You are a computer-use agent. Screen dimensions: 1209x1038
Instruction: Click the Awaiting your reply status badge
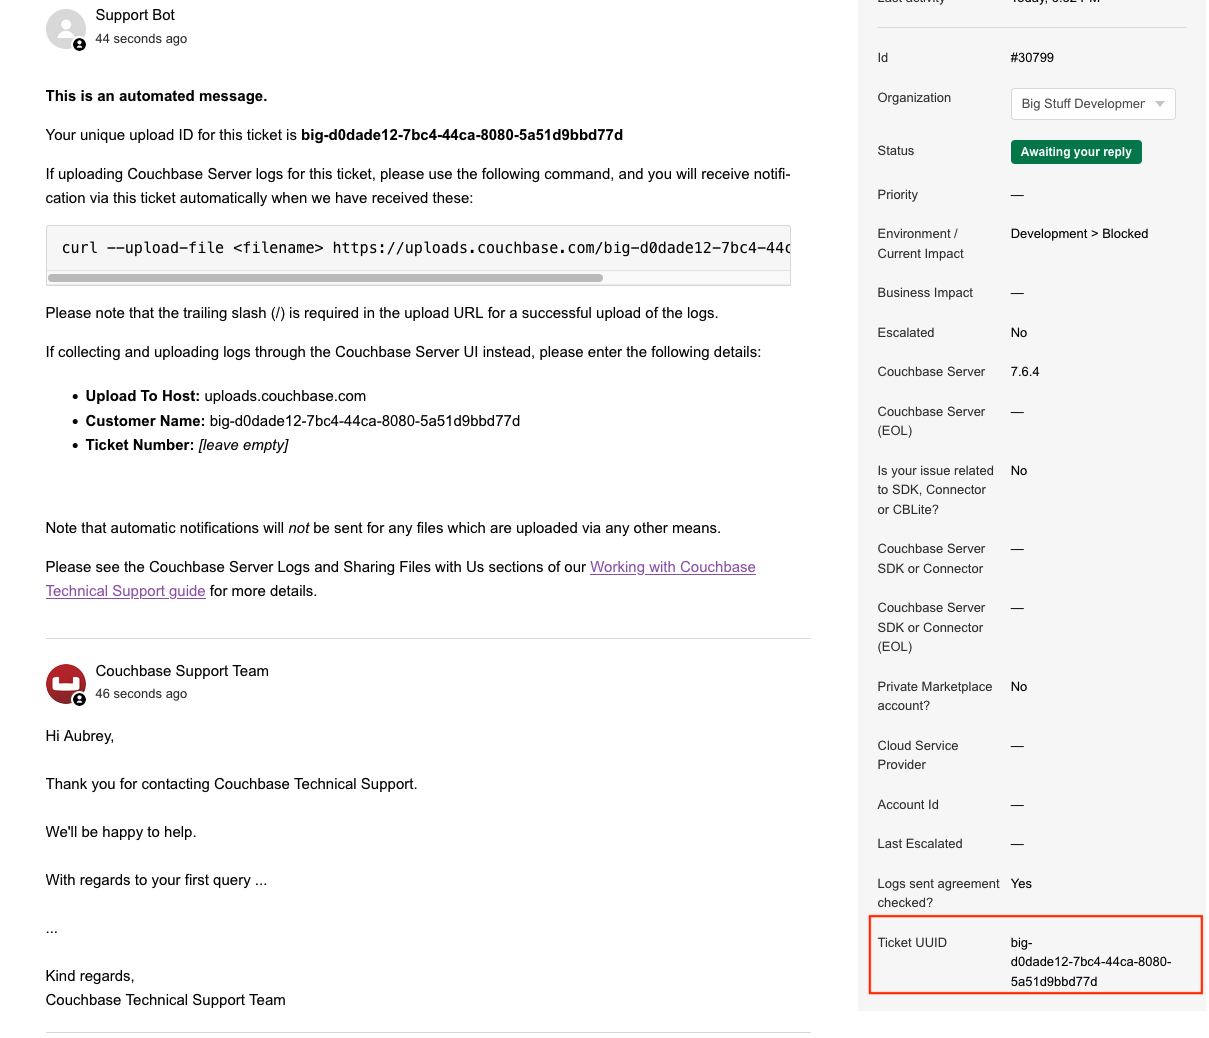[1076, 152]
